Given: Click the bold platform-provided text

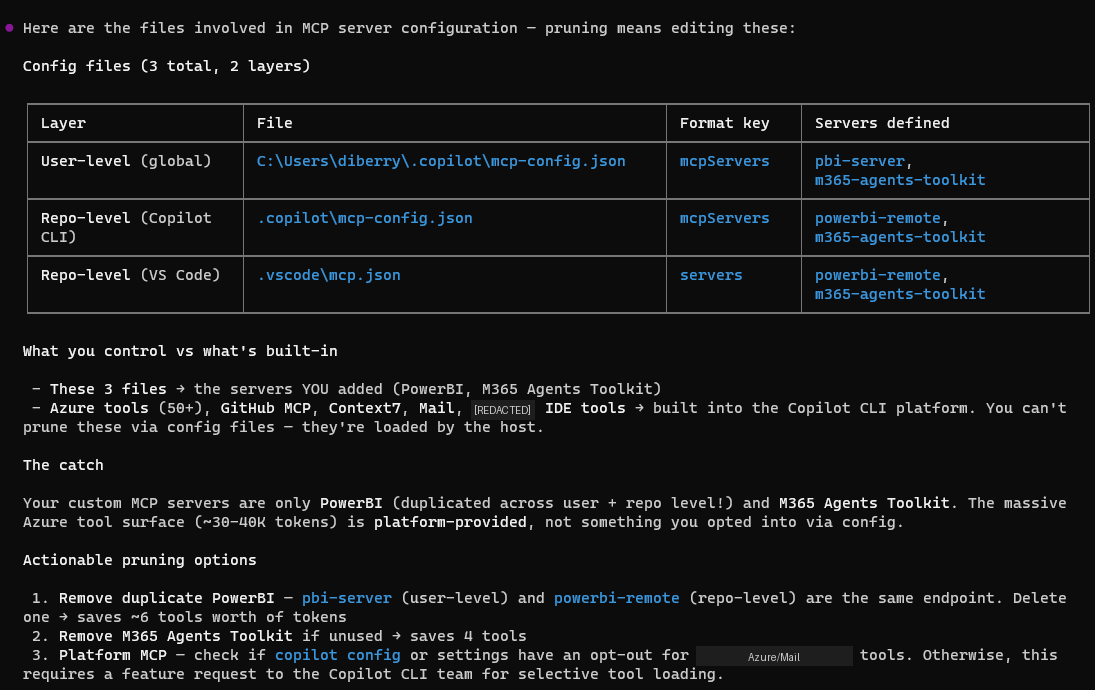Looking at the screenshot, I should click(450, 522).
